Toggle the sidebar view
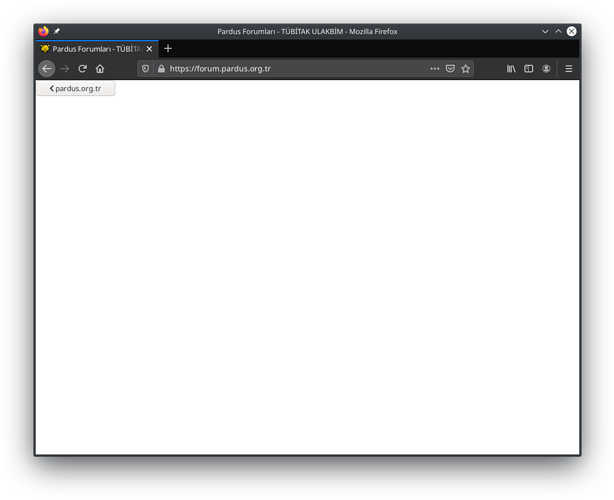Viewport: 614px width, 500px height. [529, 69]
